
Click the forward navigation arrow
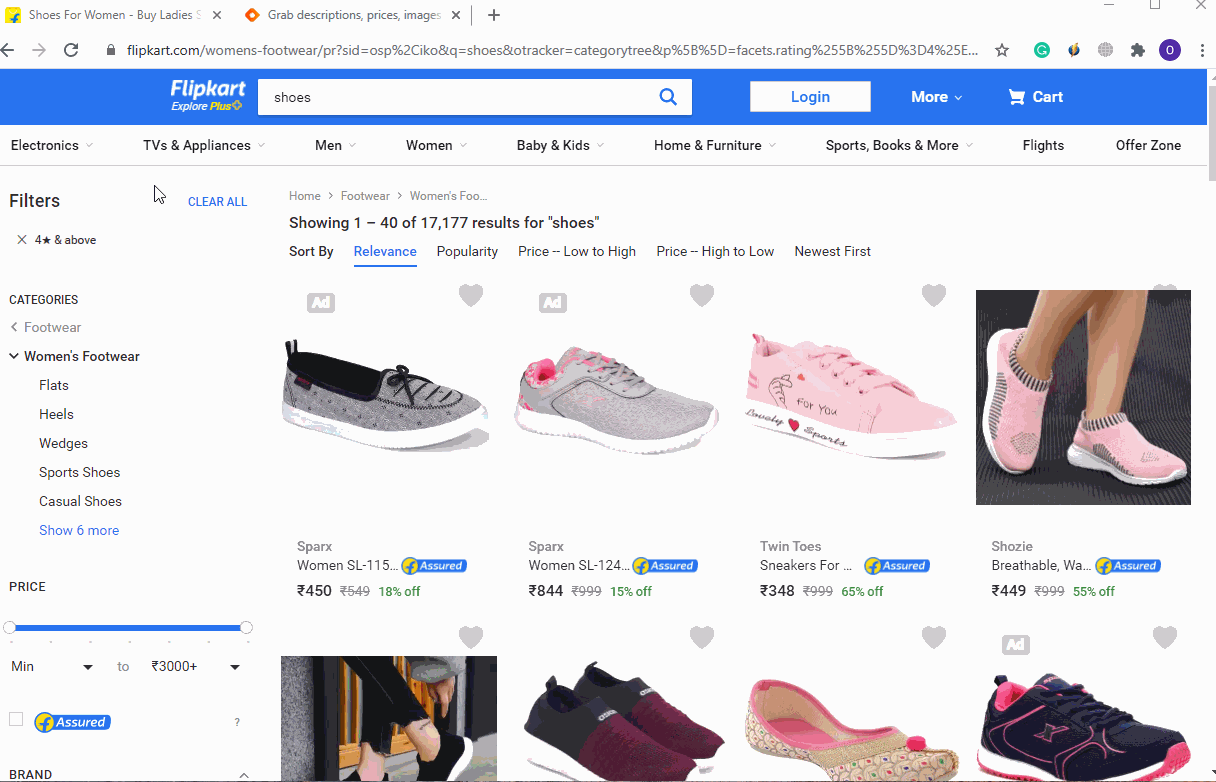coord(39,50)
